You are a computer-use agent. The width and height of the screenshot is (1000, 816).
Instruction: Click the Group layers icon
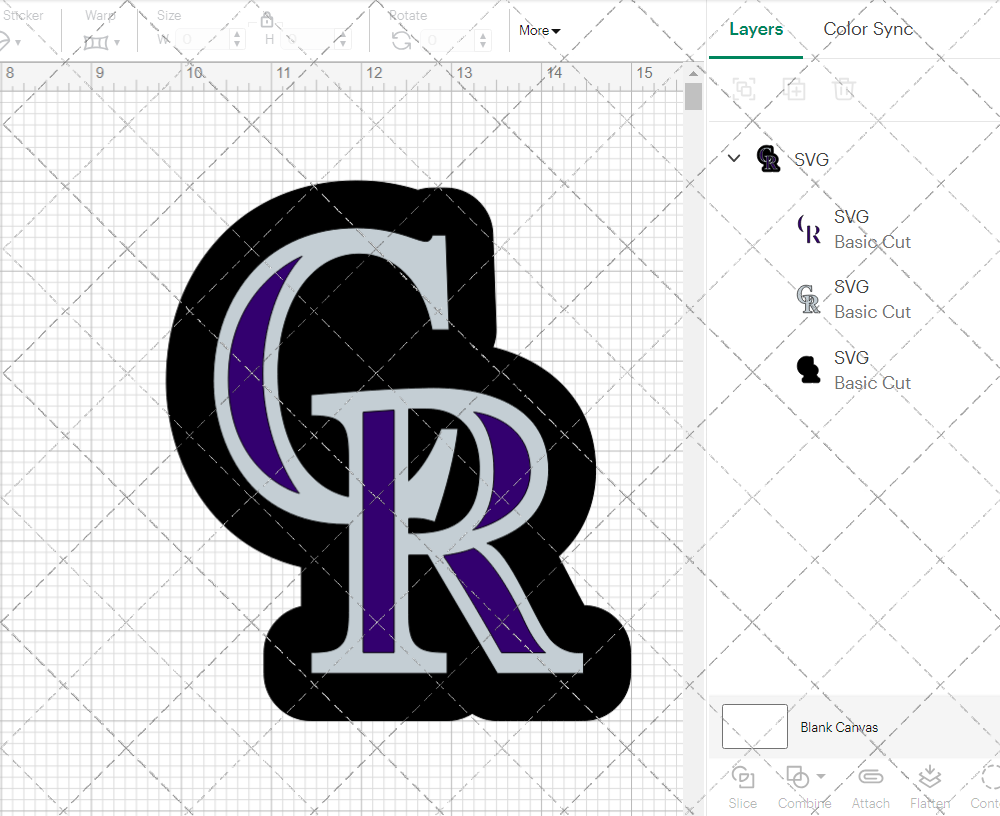[744, 89]
